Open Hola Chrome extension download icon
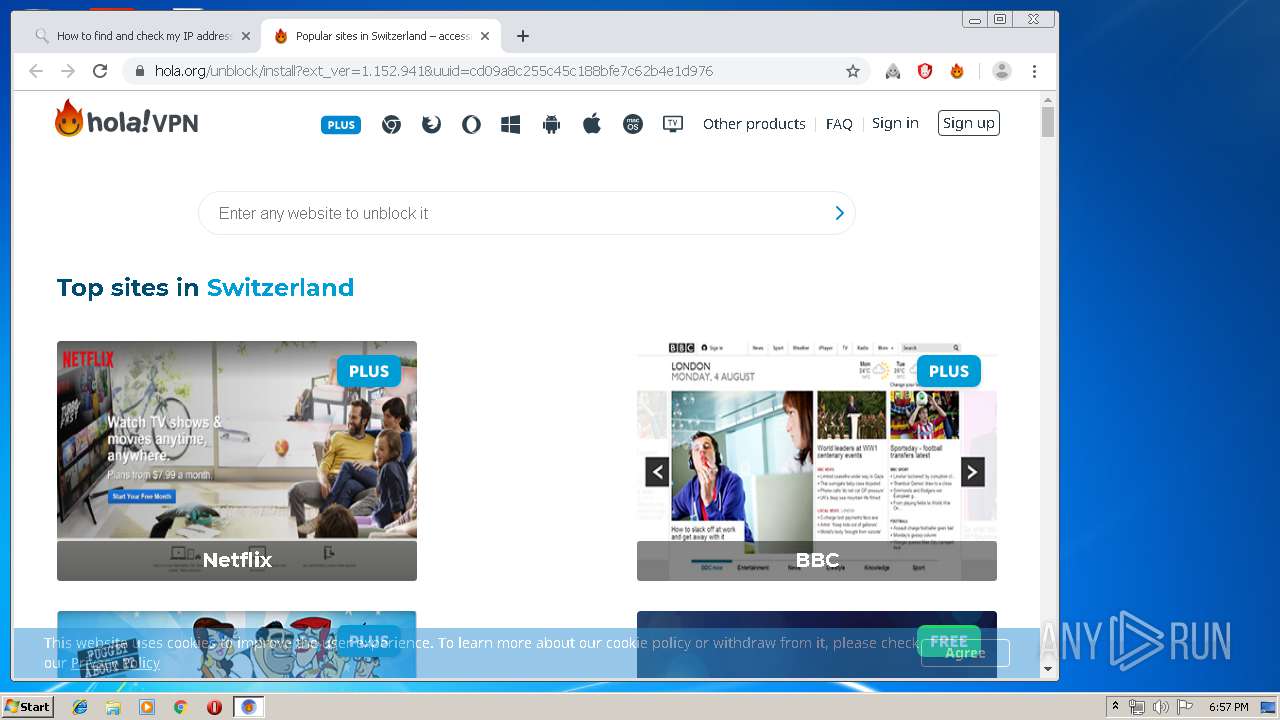 pos(391,124)
